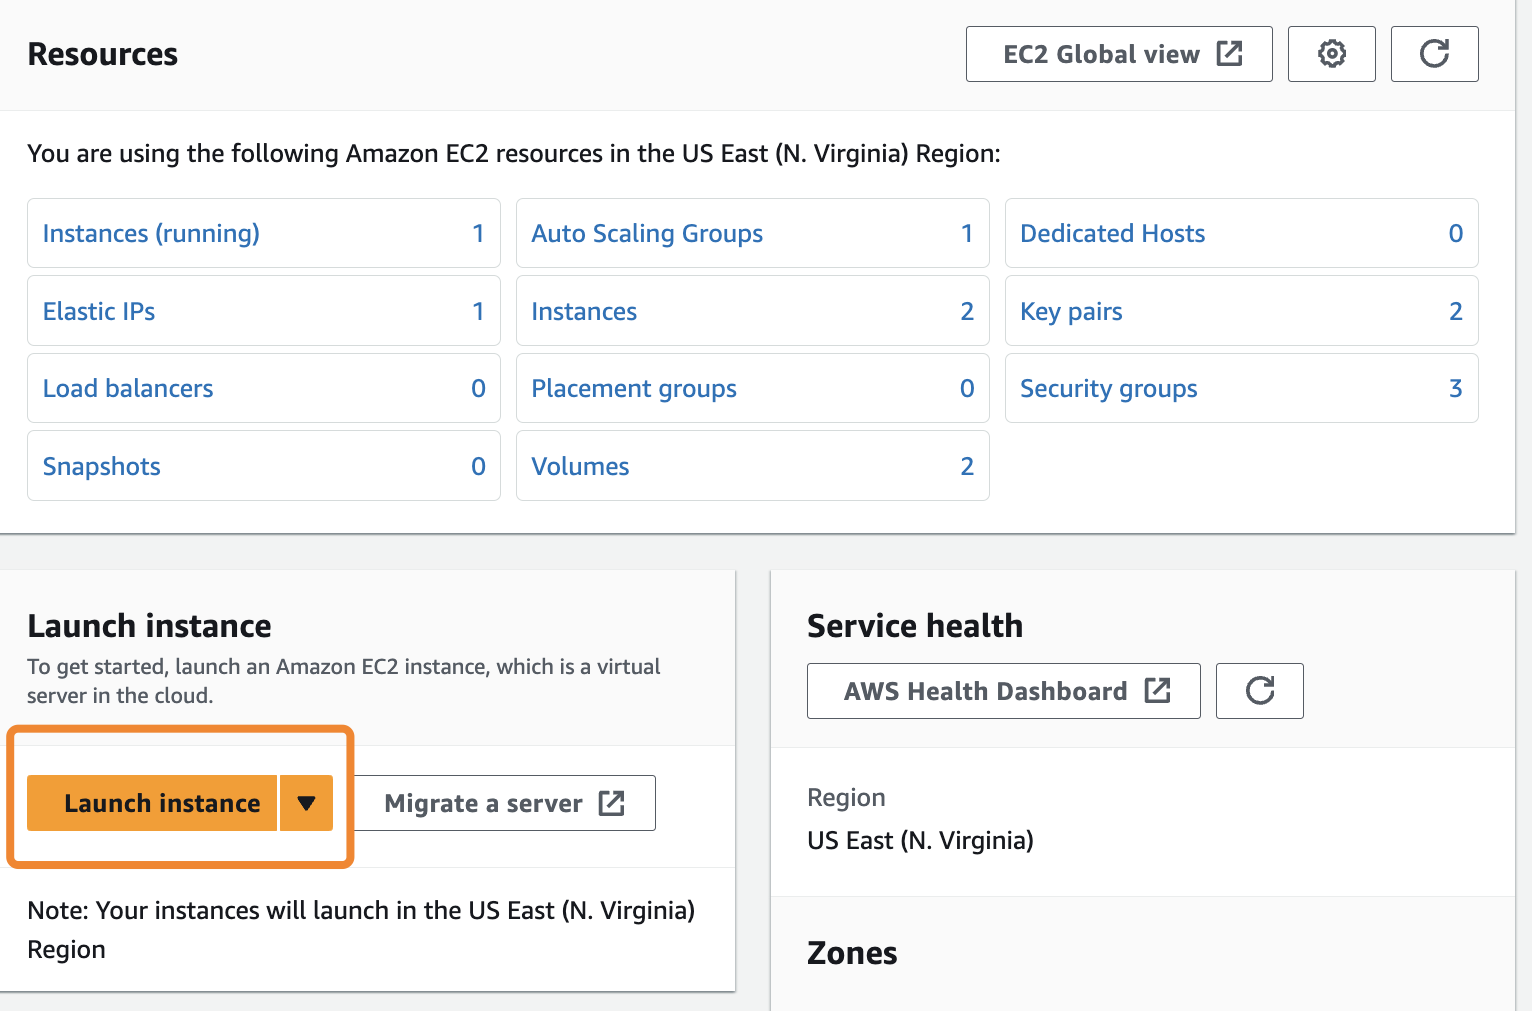The height and width of the screenshot is (1011, 1532).
Task: Open Load balancers
Action: (x=128, y=388)
